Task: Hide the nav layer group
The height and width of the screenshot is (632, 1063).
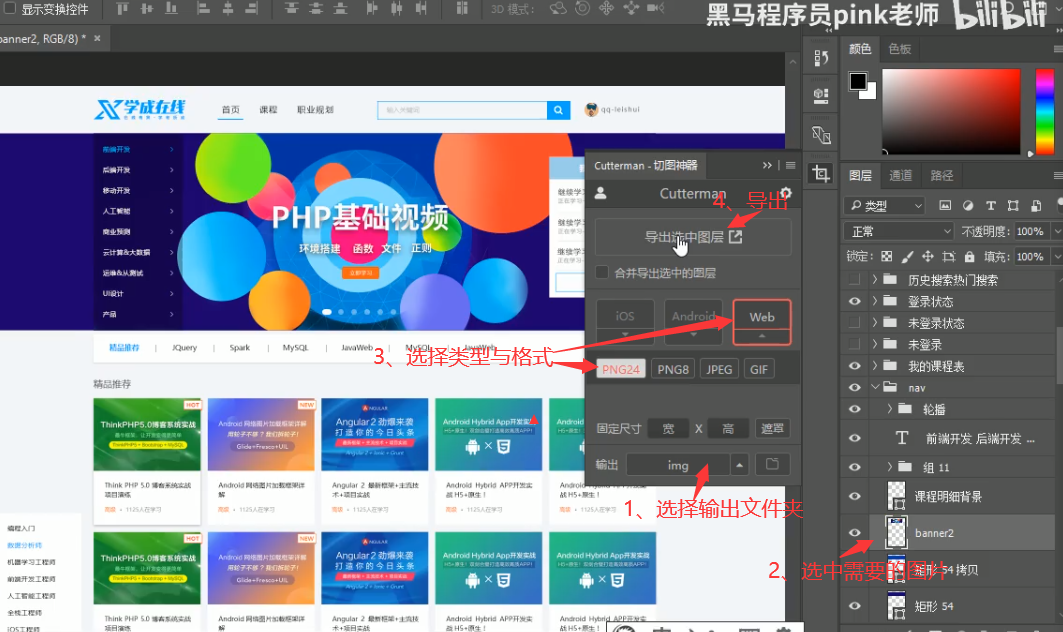Action: point(854,387)
